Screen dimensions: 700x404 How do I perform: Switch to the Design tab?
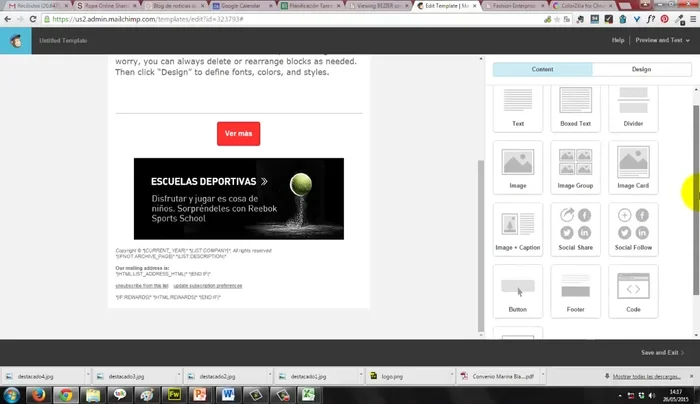(642, 69)
